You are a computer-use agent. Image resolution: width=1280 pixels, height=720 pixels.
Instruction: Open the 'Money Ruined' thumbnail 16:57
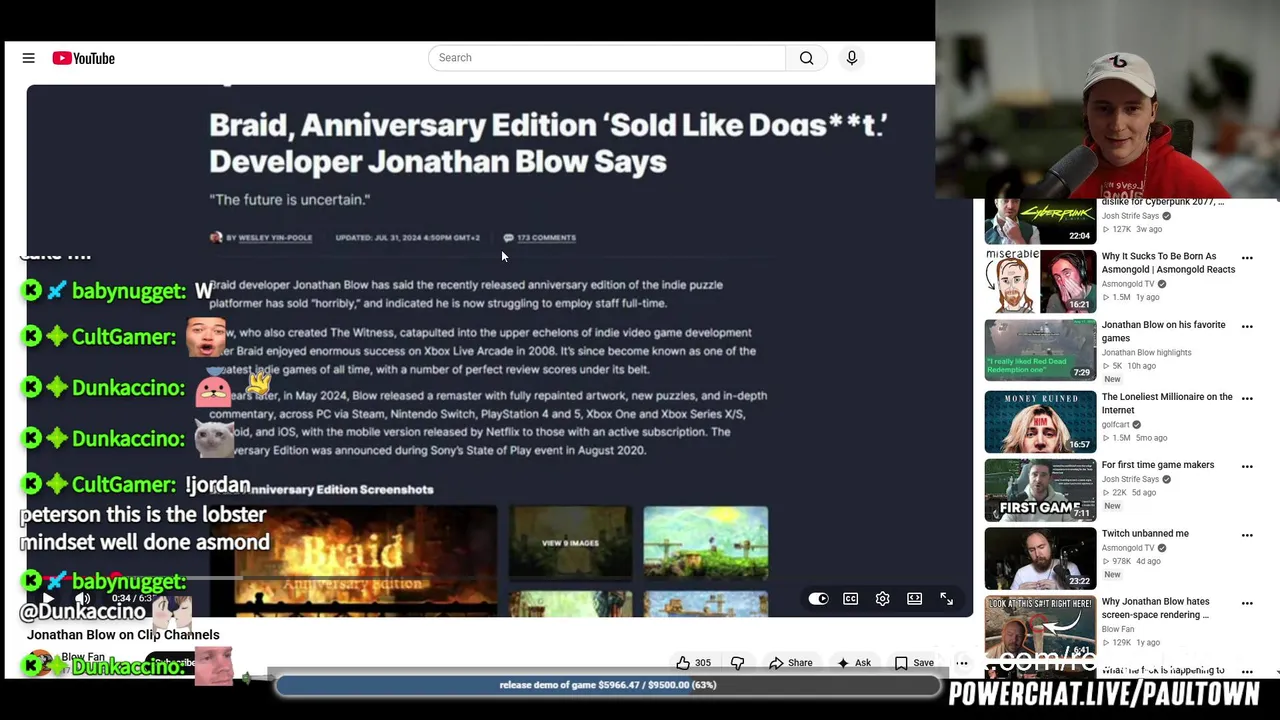[x=1040, y=422]
